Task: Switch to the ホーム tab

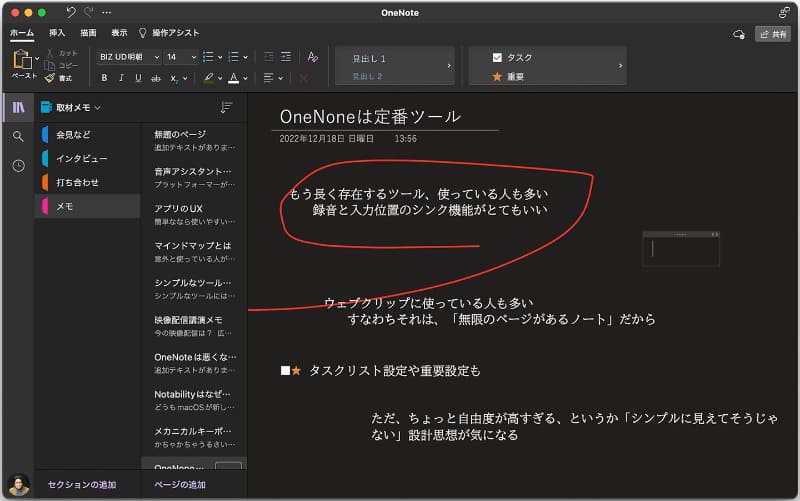Action: [x=22, y=33]
